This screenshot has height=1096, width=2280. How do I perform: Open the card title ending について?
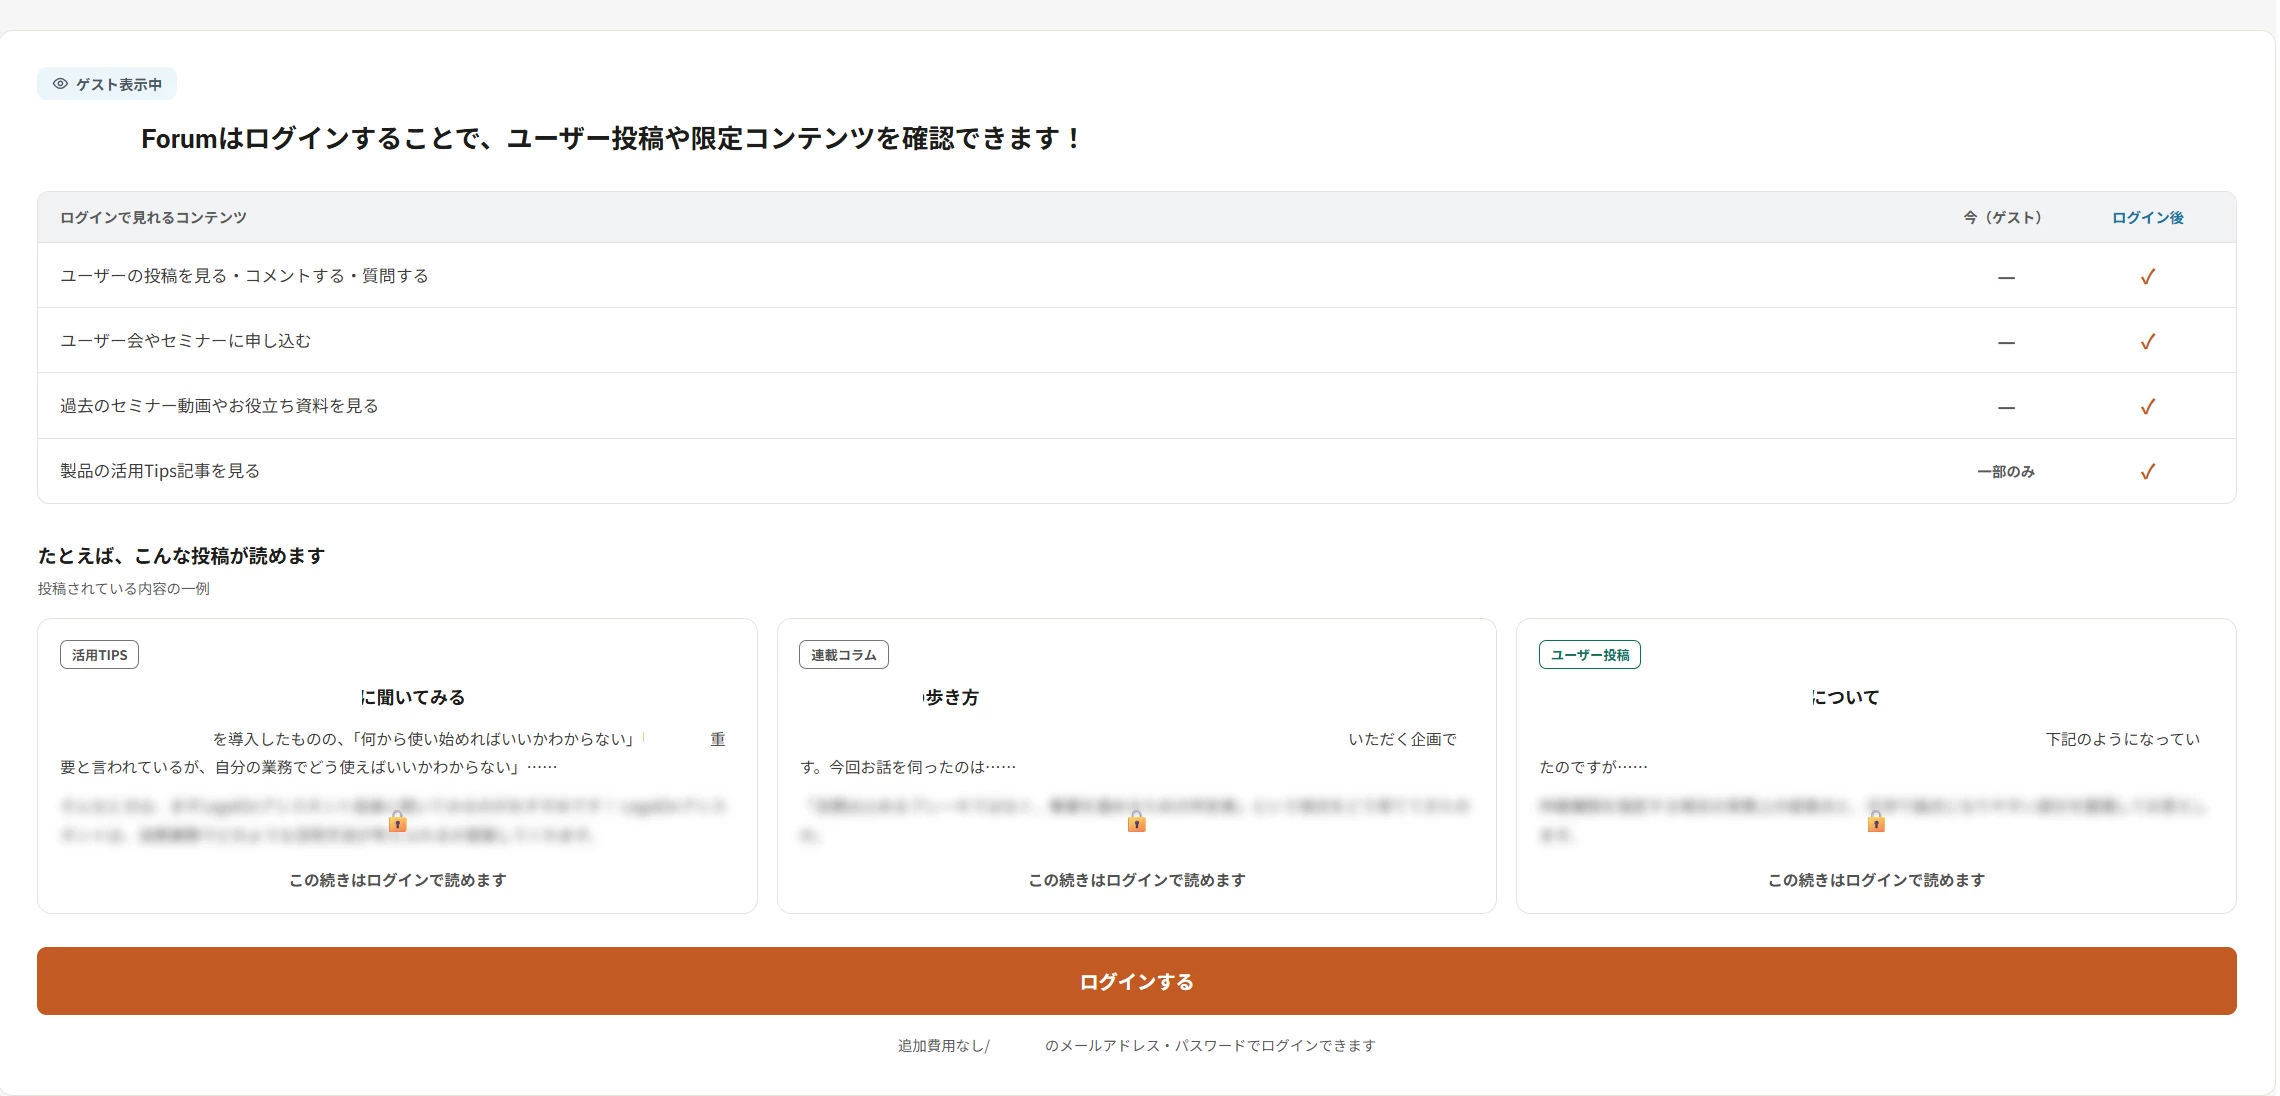tap(1846, 697)
